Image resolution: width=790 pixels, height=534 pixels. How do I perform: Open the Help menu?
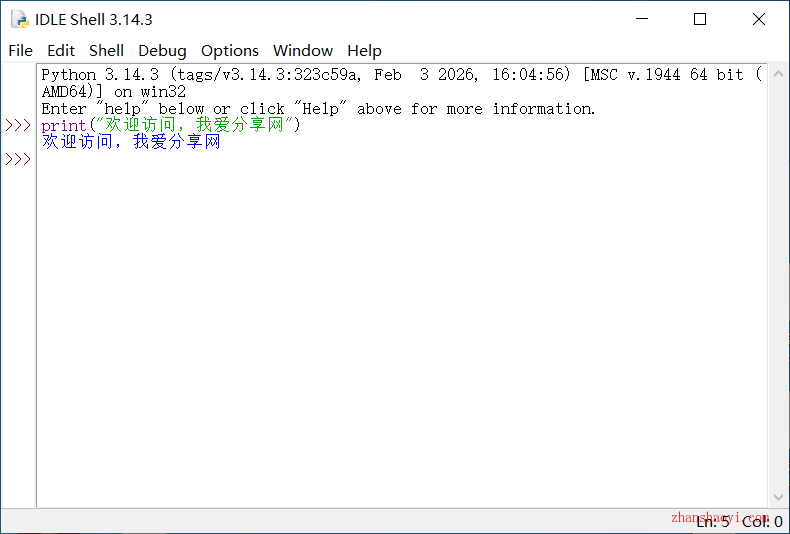point(364,51)
